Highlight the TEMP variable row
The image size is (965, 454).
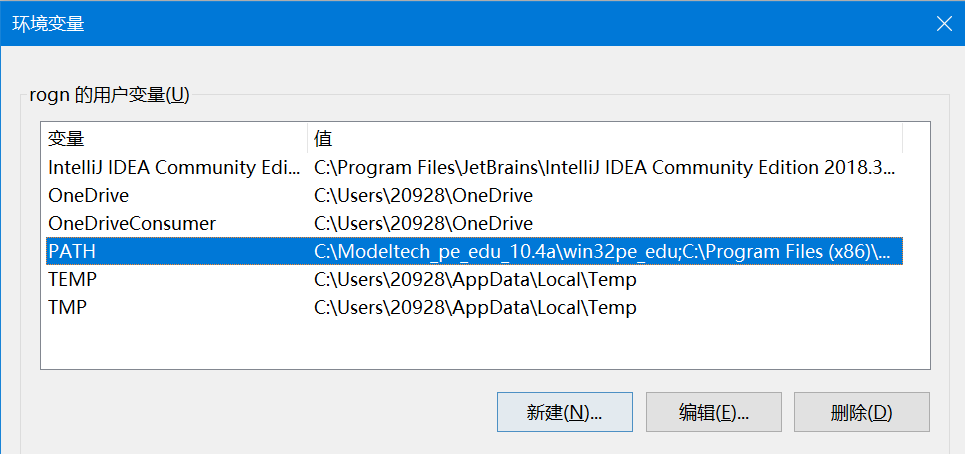[73, 279]
